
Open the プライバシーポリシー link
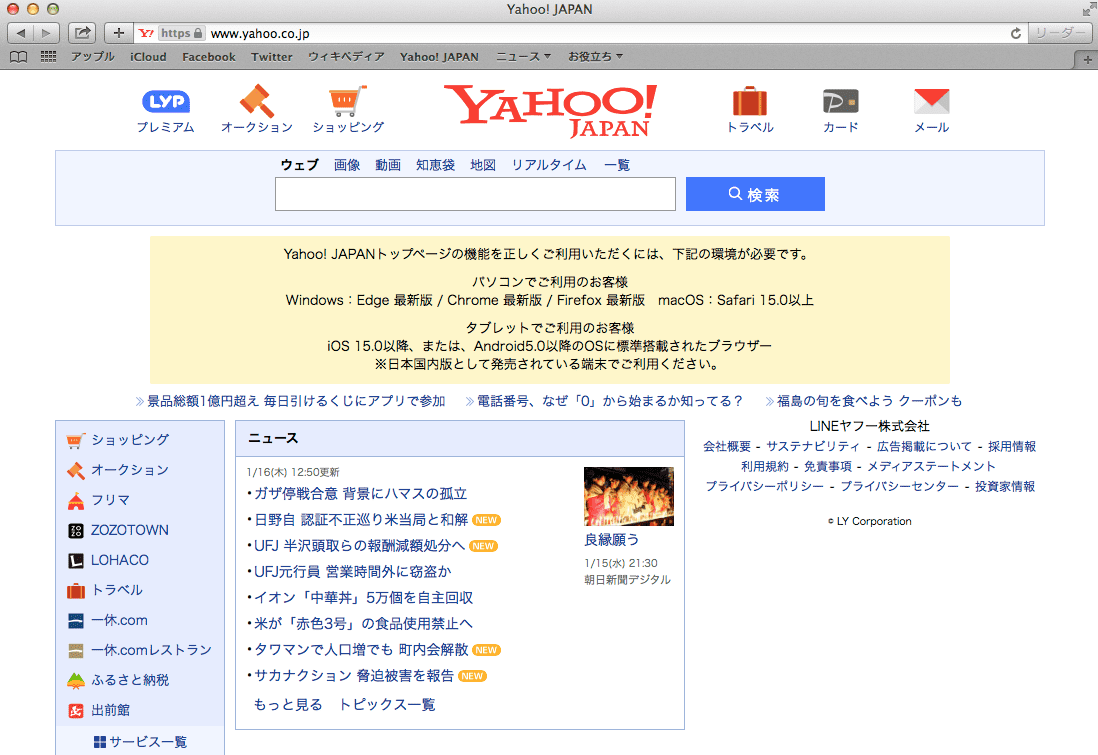(x=765, y=486)
